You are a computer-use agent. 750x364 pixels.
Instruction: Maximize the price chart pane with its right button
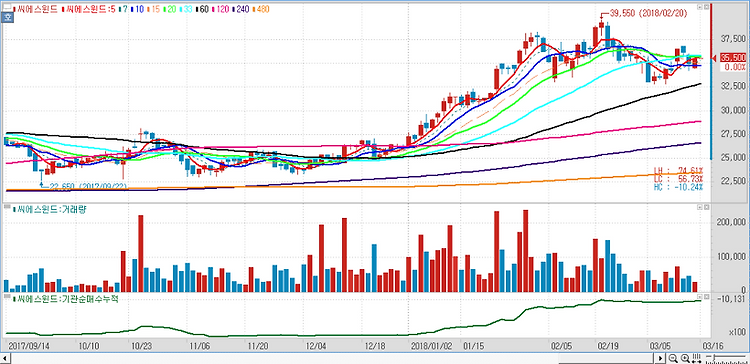(706, 7)
